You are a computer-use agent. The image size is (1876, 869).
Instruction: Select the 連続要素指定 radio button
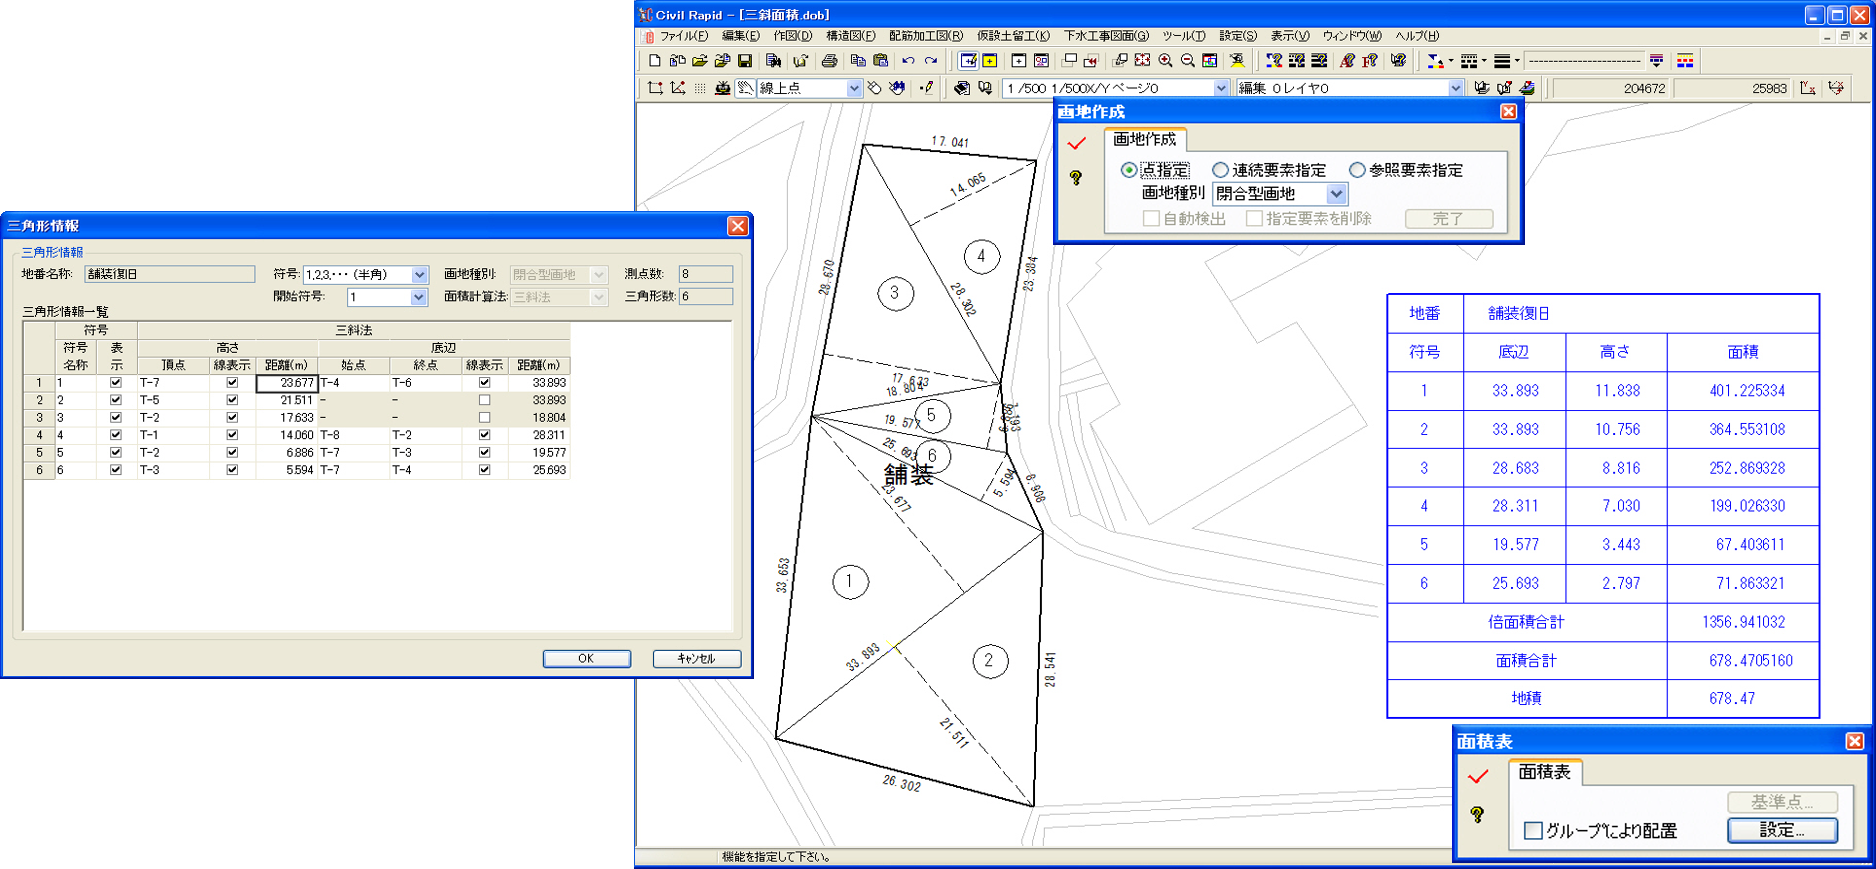[1220, 170]
